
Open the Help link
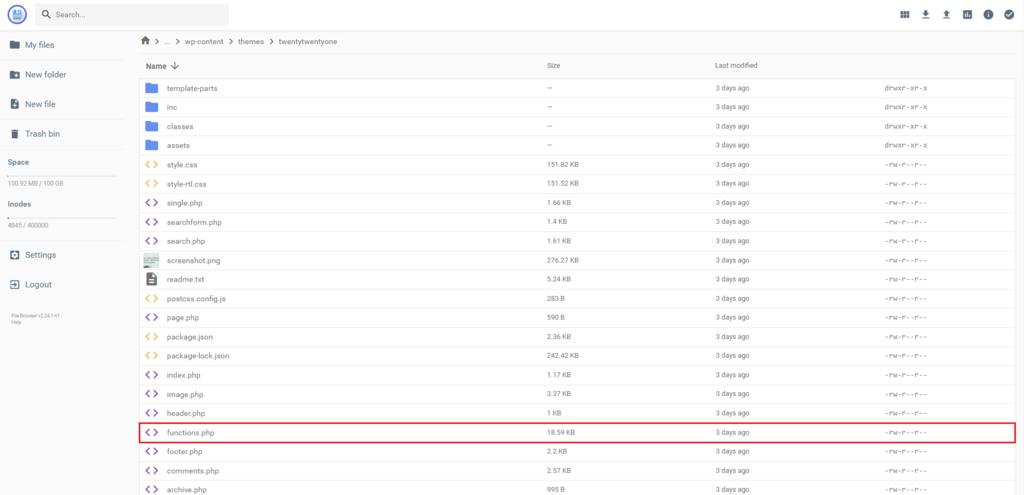pos(16,322)
